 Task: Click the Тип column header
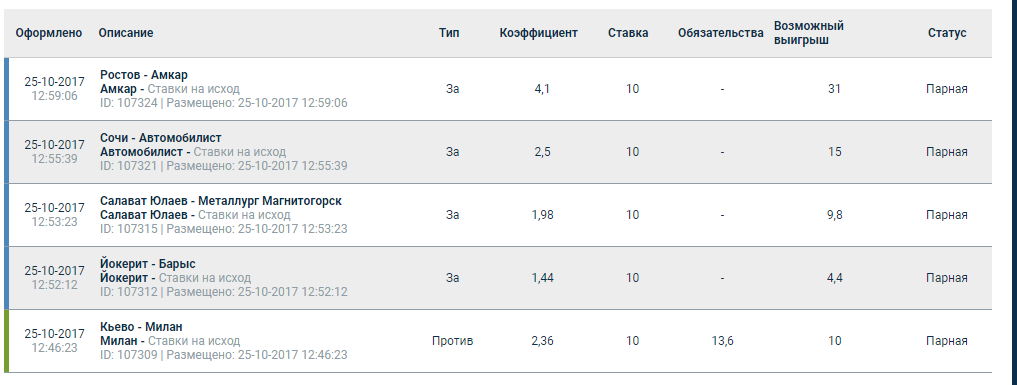[449, 33]
